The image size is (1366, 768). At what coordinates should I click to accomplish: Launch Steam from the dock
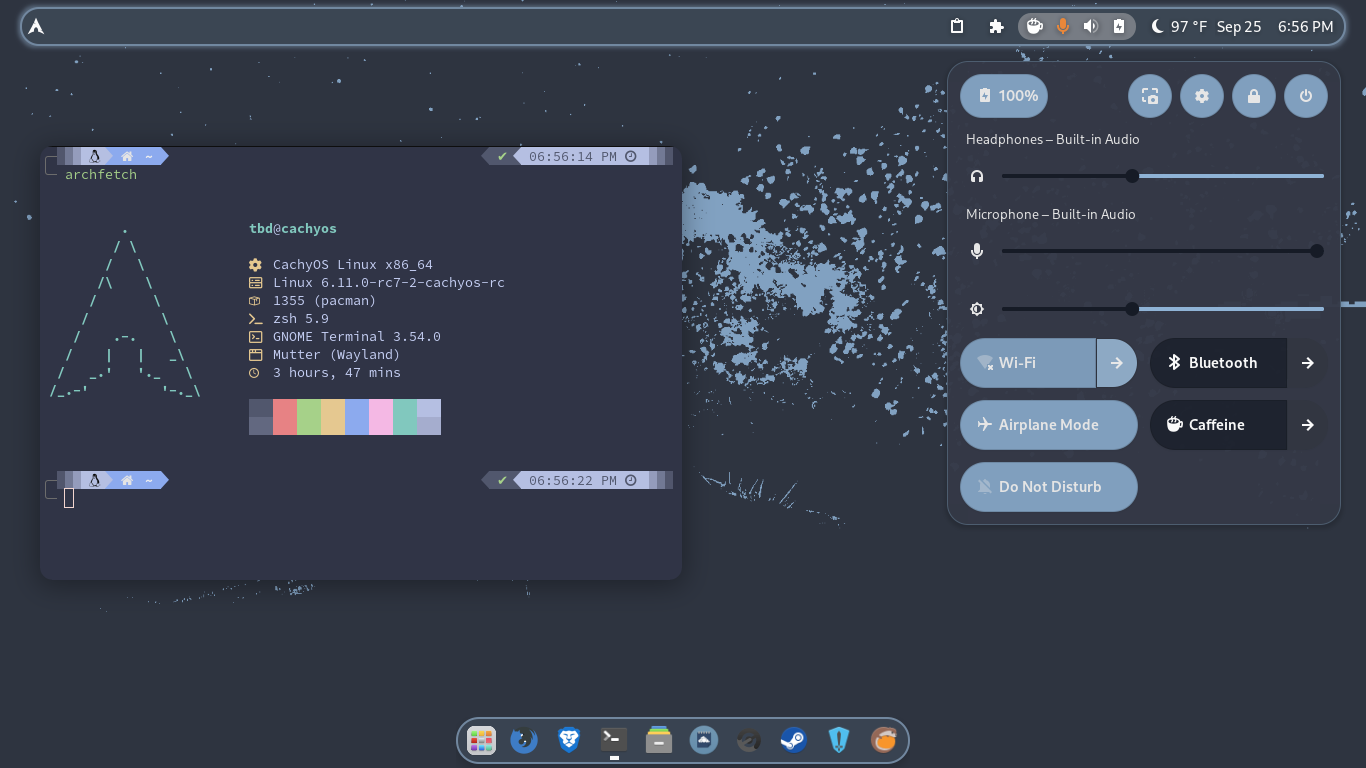point(793,740)
